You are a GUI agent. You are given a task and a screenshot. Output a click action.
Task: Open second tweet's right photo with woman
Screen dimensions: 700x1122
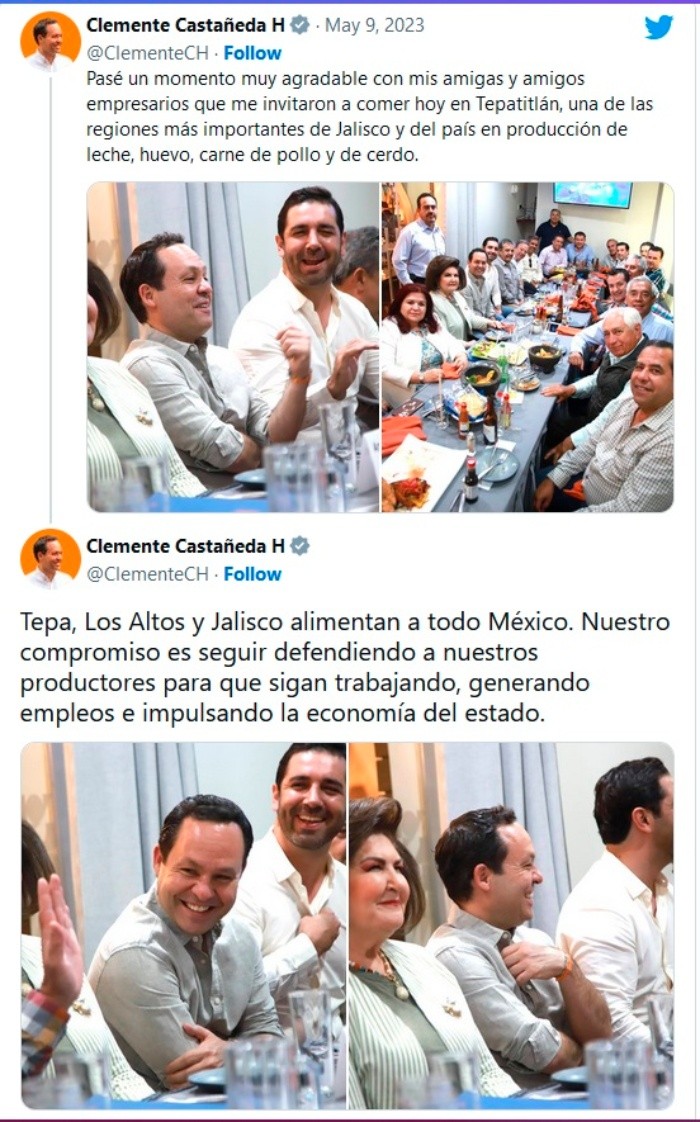coord(511,925)
